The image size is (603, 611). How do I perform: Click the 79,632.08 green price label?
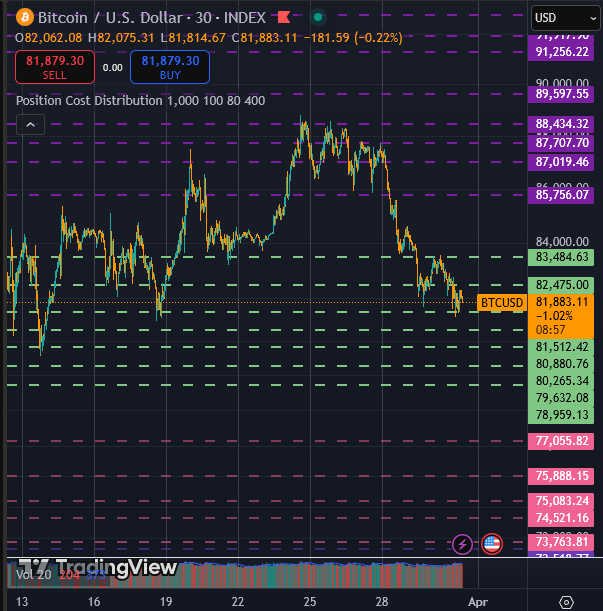(x=561, y=398)
